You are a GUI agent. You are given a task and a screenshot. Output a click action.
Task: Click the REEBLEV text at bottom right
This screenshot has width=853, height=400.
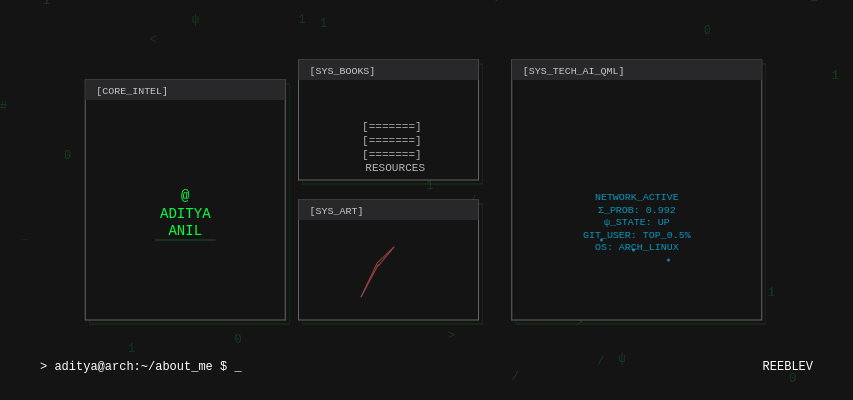click(787, 367)
